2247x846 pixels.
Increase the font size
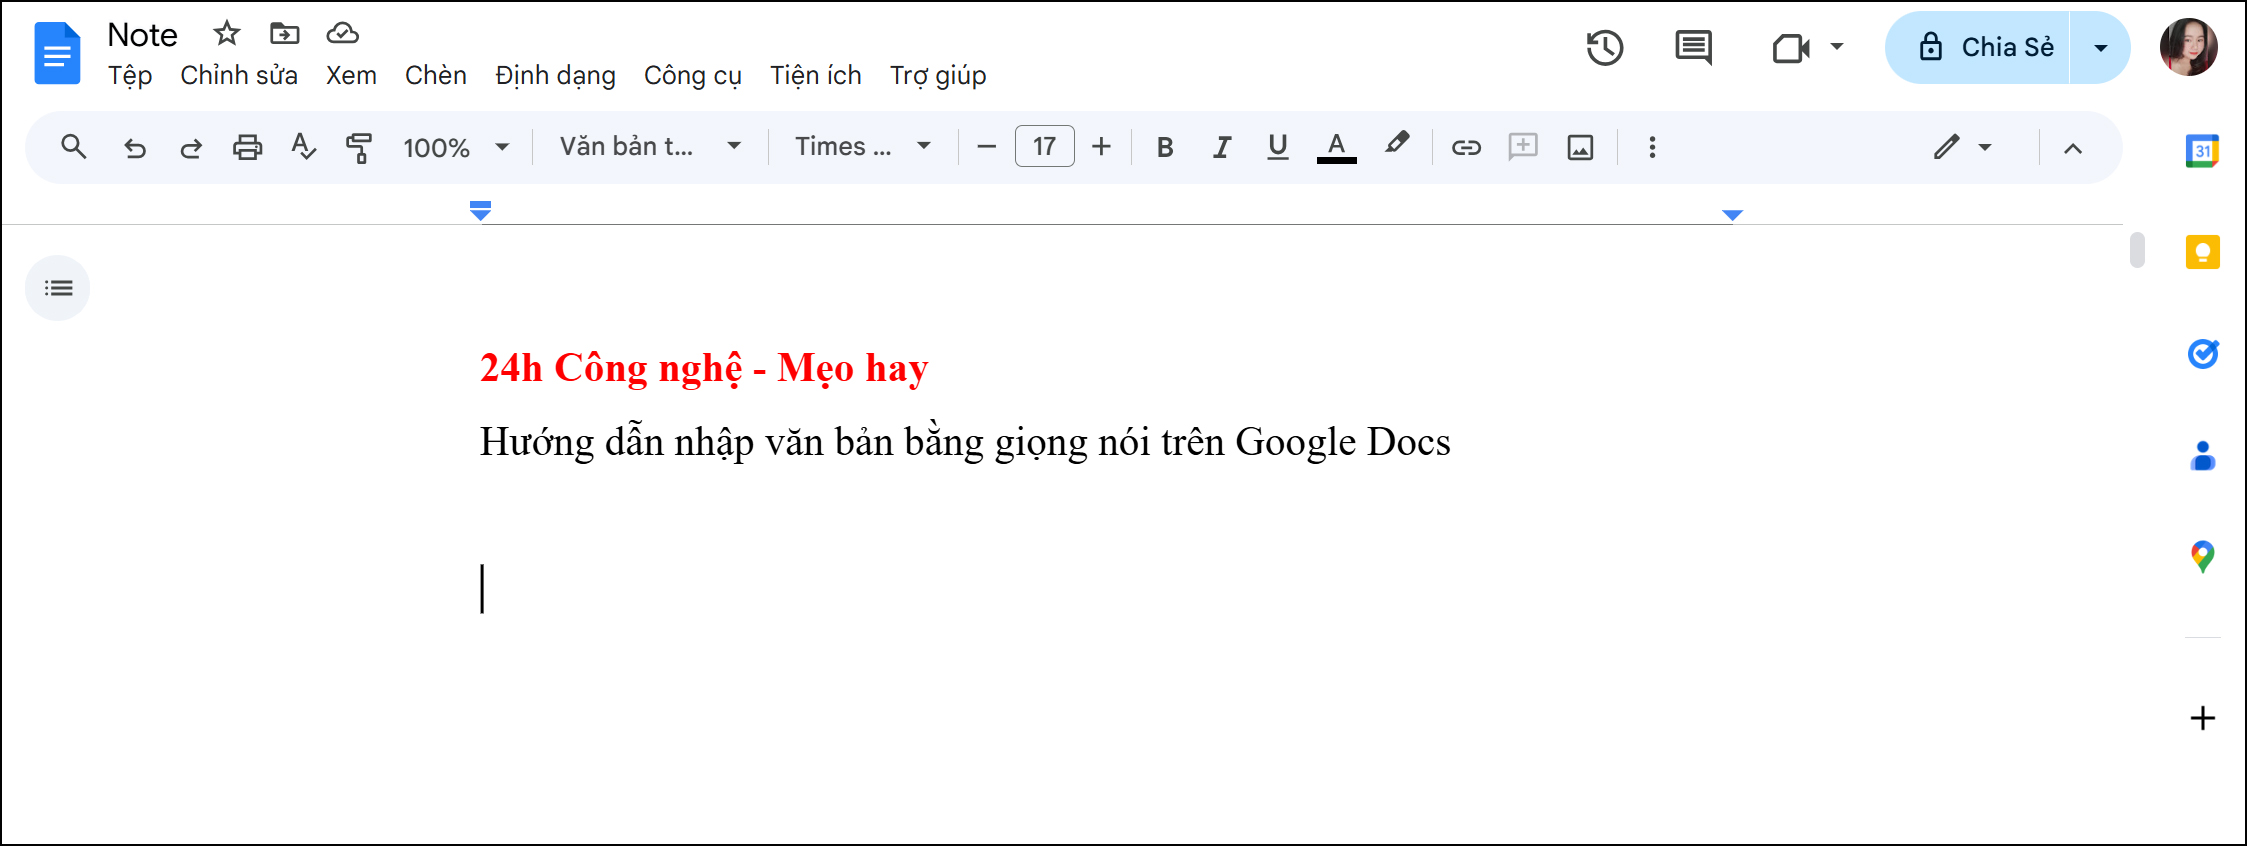coord(1101,147)
